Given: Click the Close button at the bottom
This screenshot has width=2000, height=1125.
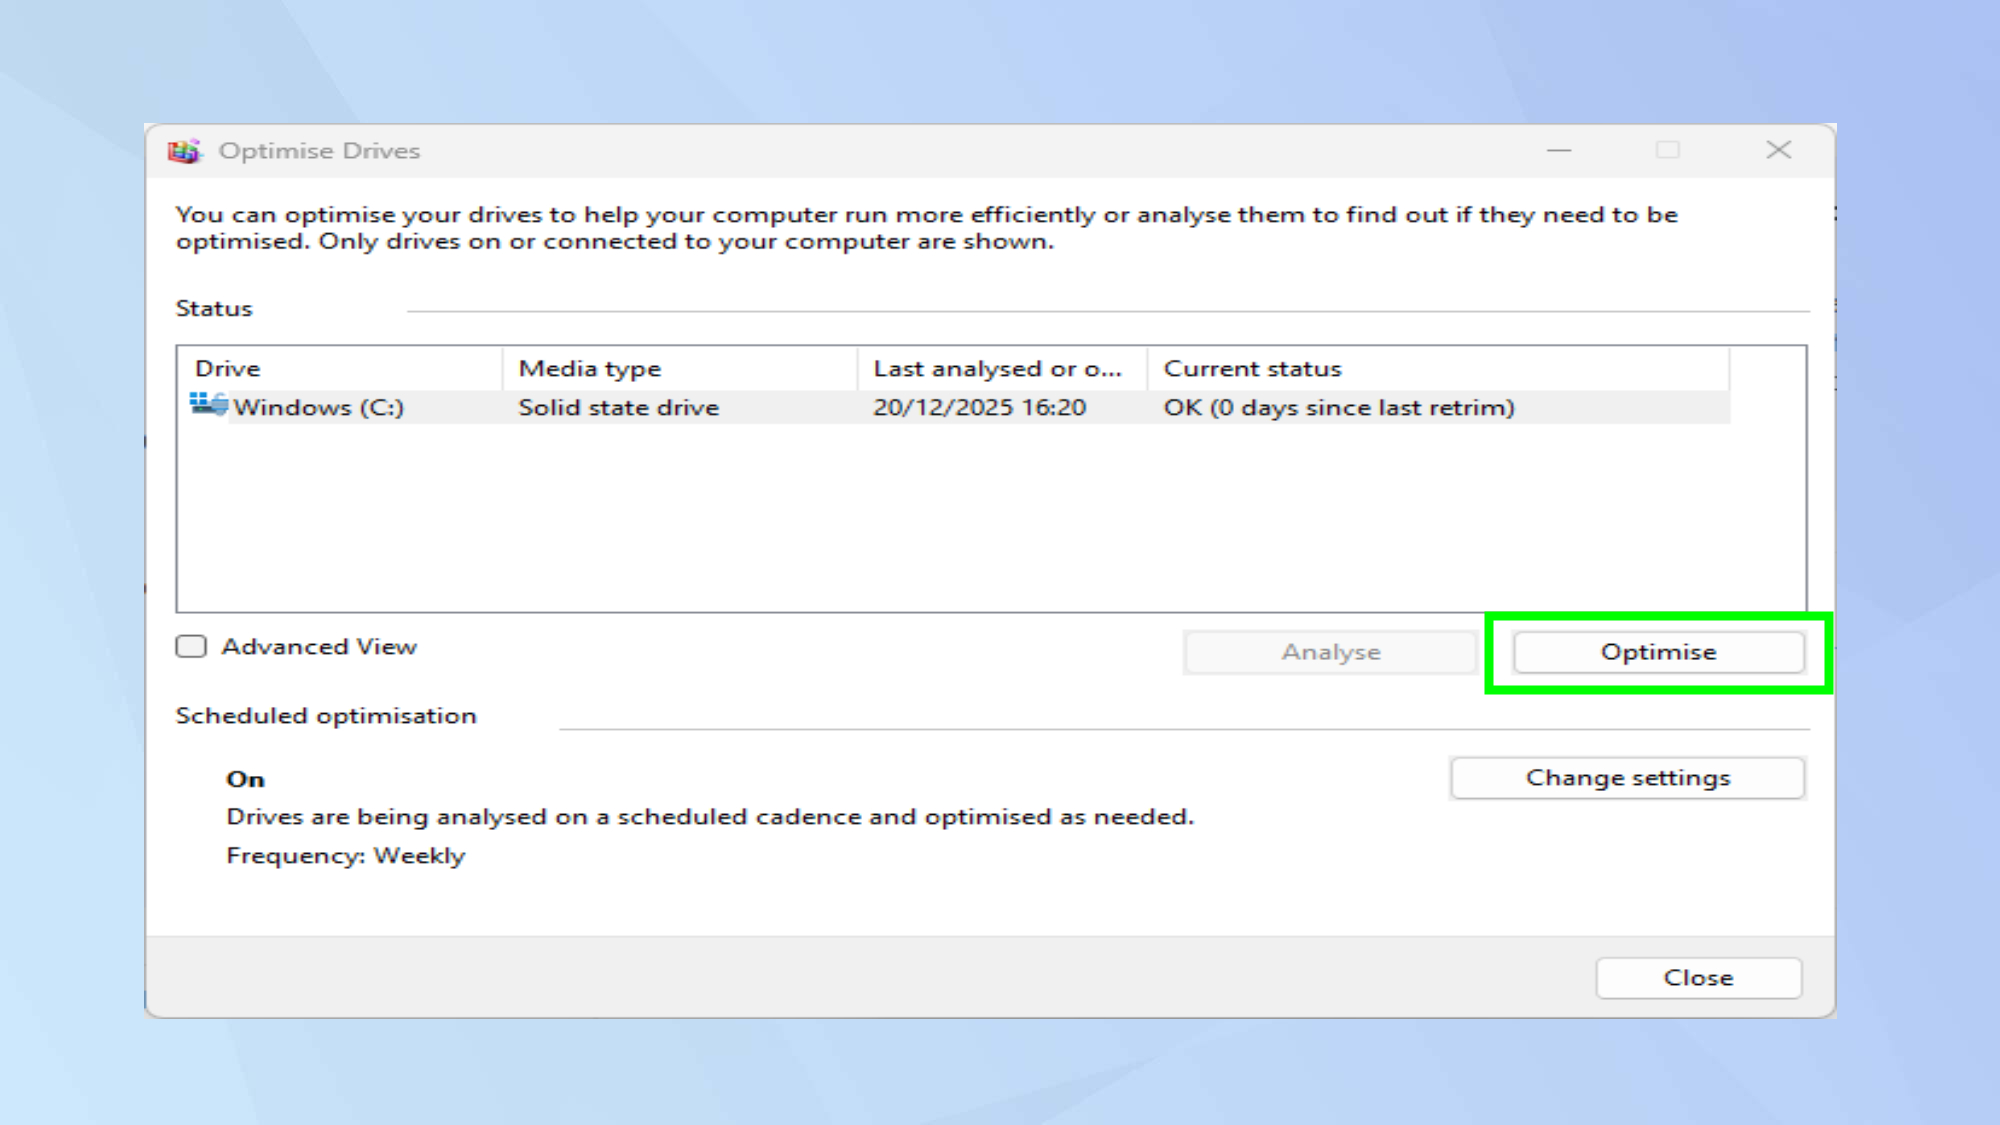Looking at the screenshot, I should (x=1697, y=977).
